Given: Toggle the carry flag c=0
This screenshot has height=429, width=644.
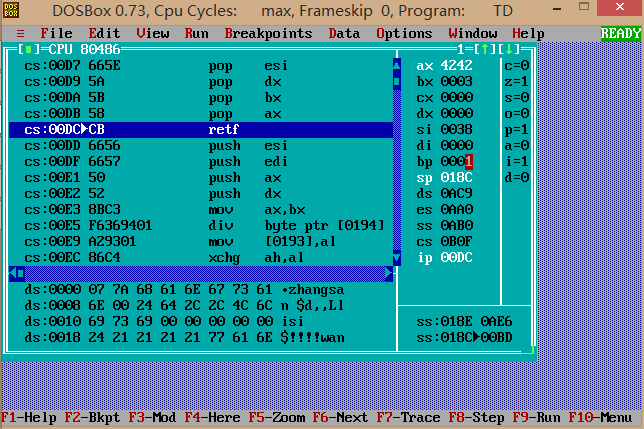Looking at the screenshot, I should point(517,66).
